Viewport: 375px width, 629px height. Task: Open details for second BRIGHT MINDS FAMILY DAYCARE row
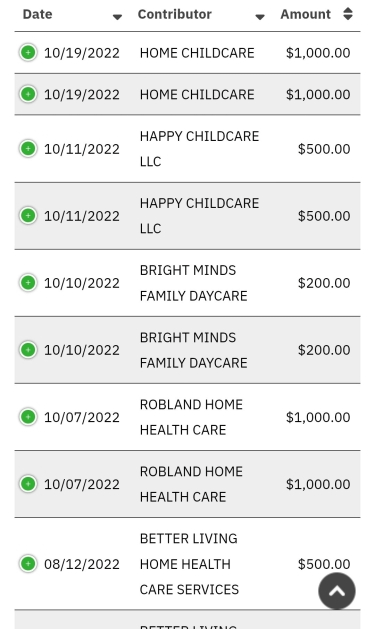[28, 349]
